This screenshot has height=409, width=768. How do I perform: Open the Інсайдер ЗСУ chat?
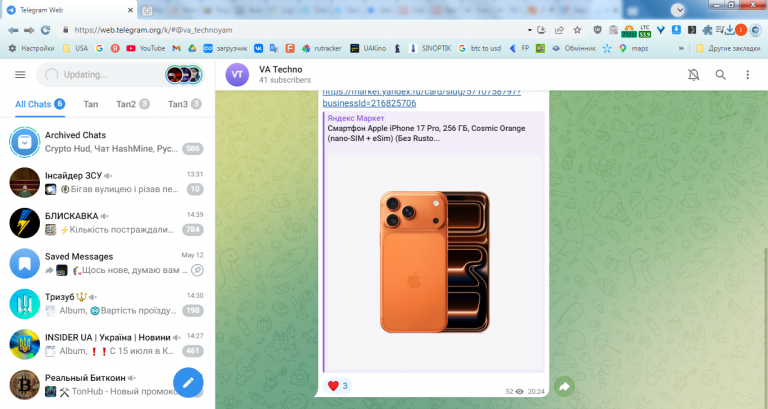coord(107,182)
